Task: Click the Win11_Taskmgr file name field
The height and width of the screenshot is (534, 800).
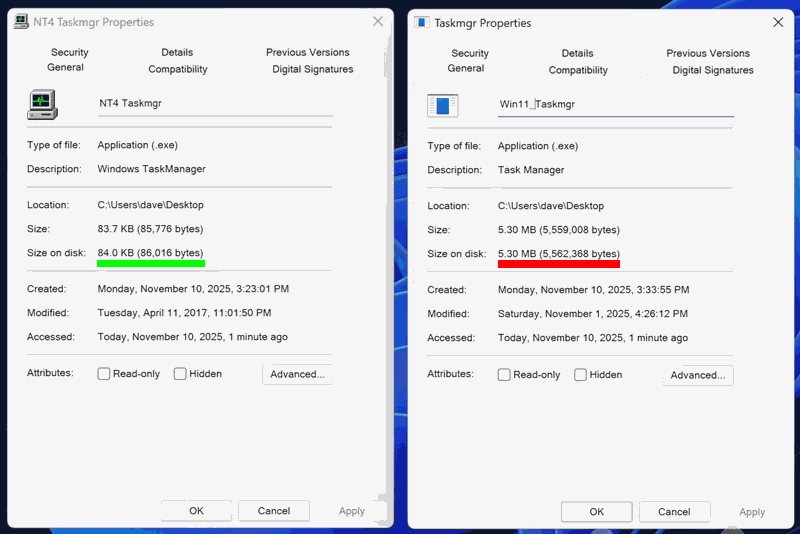Action: pyautogui.click(x=615, y=104)
